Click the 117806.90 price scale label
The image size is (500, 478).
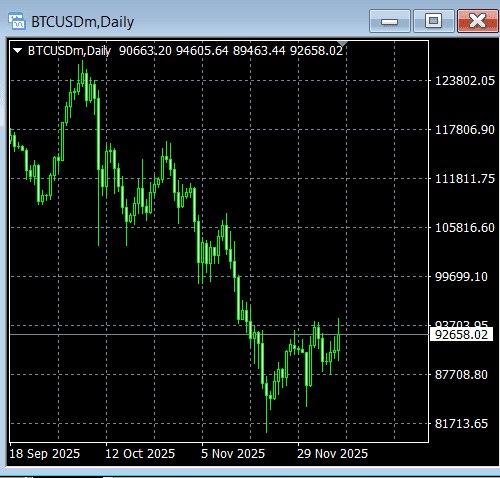click(465, 130)
